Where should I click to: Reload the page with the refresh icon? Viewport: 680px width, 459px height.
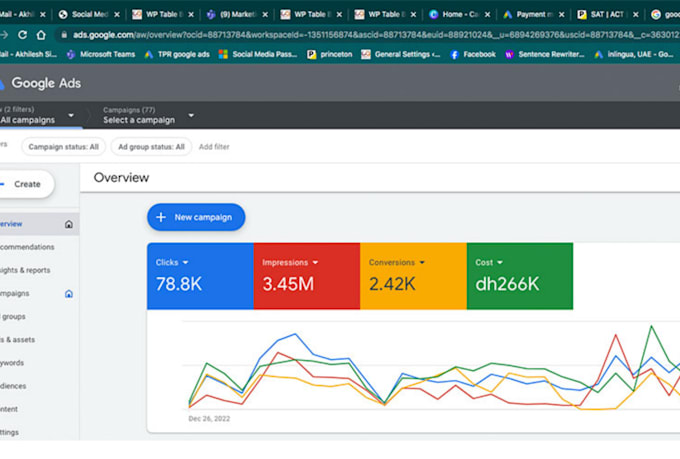[23, 35]
